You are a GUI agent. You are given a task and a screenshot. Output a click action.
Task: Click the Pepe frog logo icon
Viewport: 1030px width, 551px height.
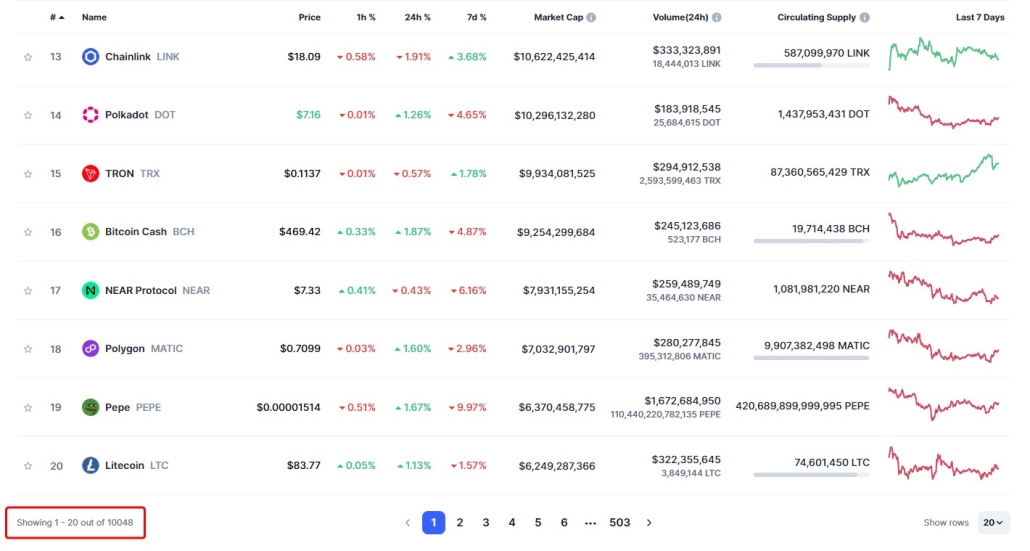pos(90,407)
